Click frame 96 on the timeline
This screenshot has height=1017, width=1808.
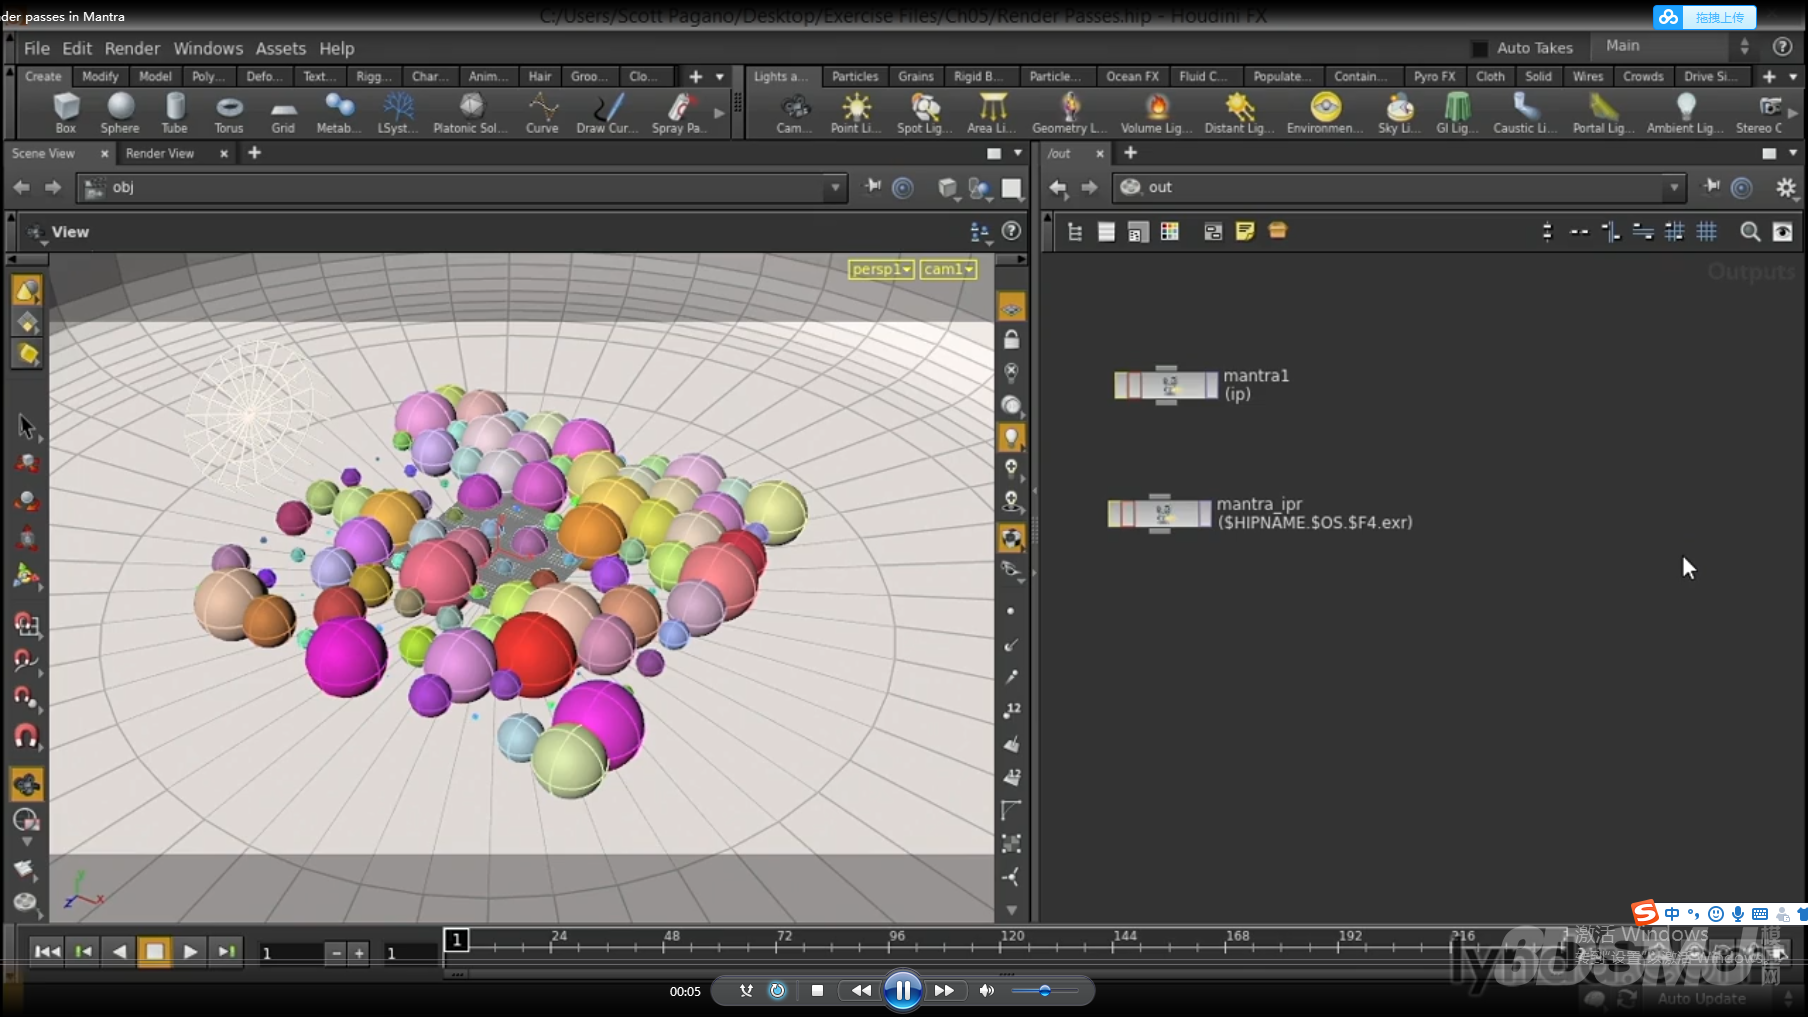(x=897, y=938)
